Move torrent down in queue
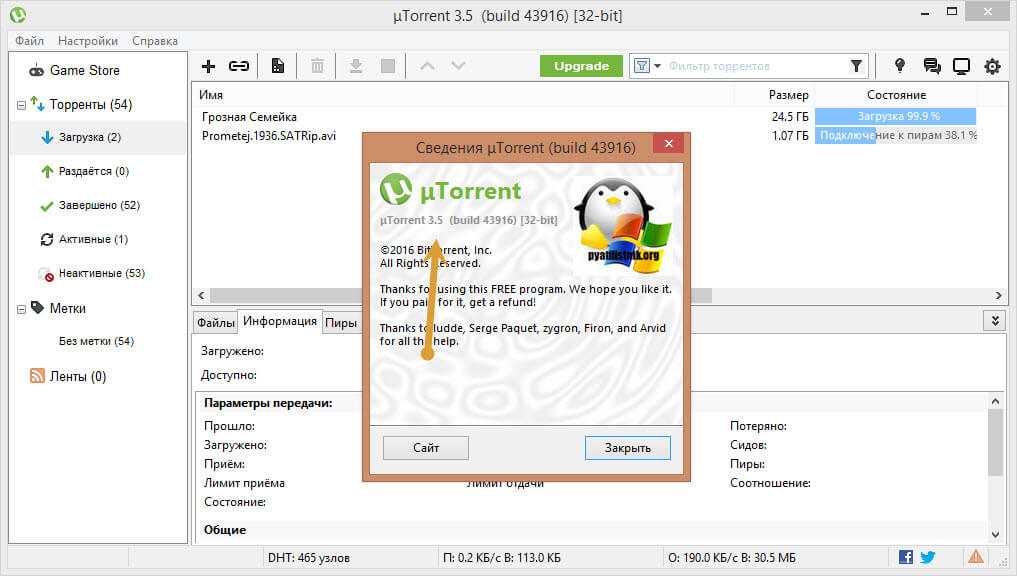The width and height of the screenshot is (1017, 576). [458, 66]
